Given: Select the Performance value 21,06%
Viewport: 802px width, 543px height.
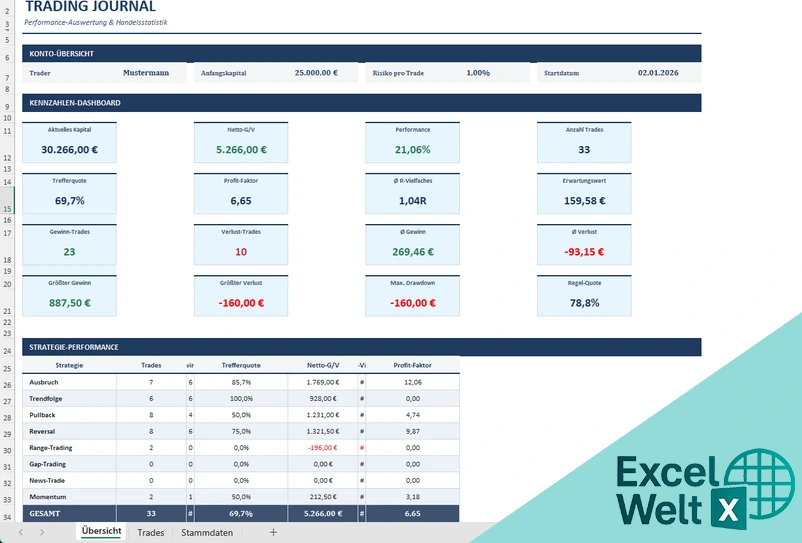Looking at the screenshot, I should coord(412,150).
